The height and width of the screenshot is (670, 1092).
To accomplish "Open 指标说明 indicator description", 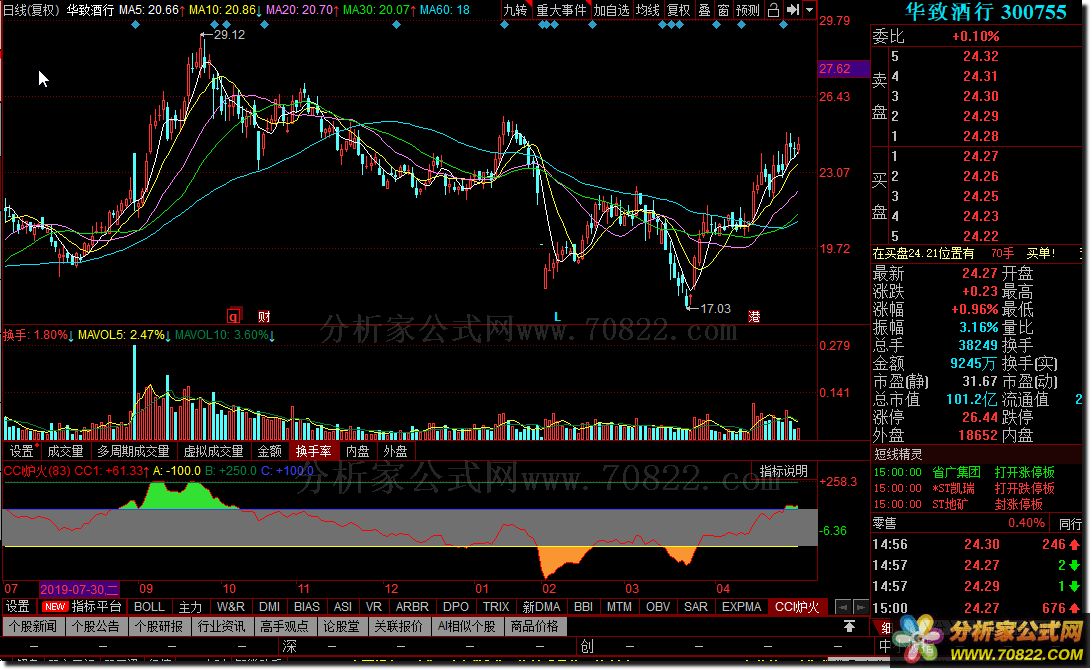I will click(783, 472).
